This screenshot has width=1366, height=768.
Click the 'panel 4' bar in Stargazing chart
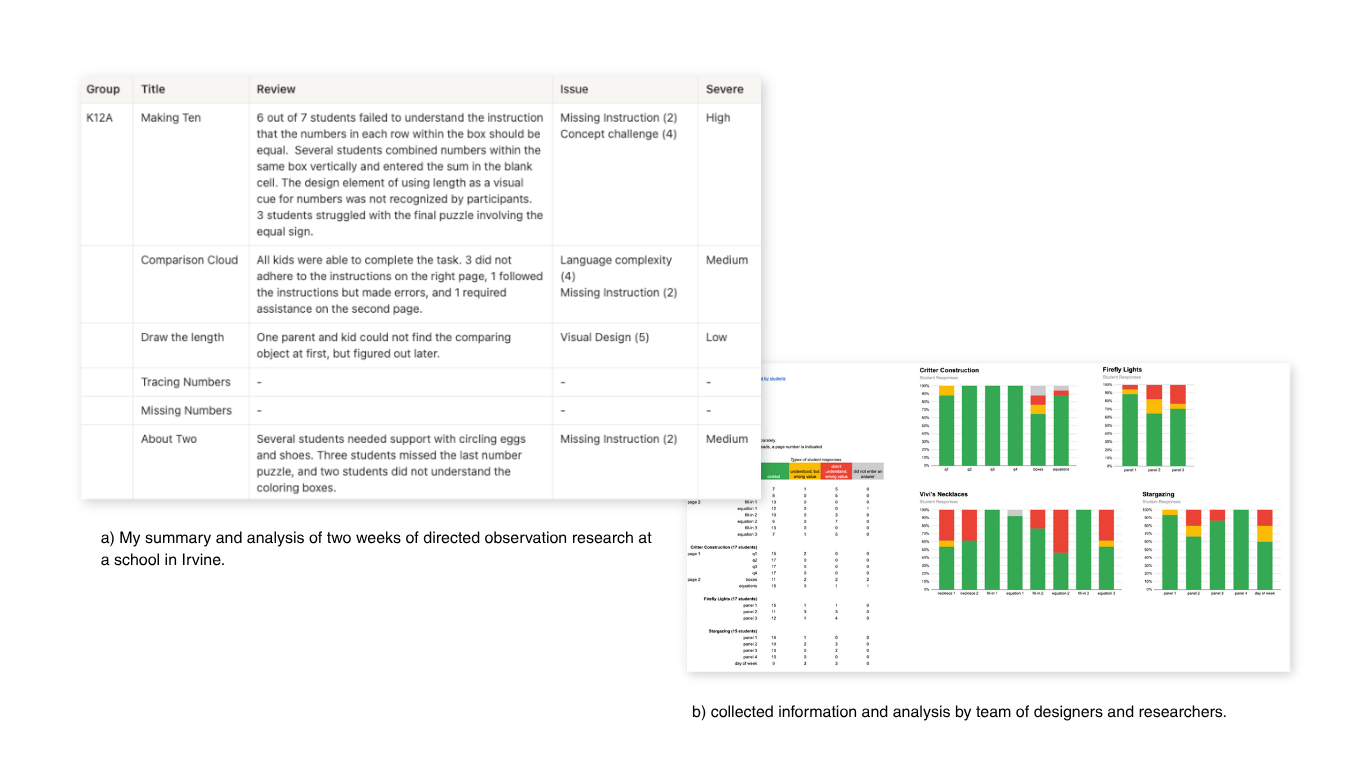tap(1241, 550)
